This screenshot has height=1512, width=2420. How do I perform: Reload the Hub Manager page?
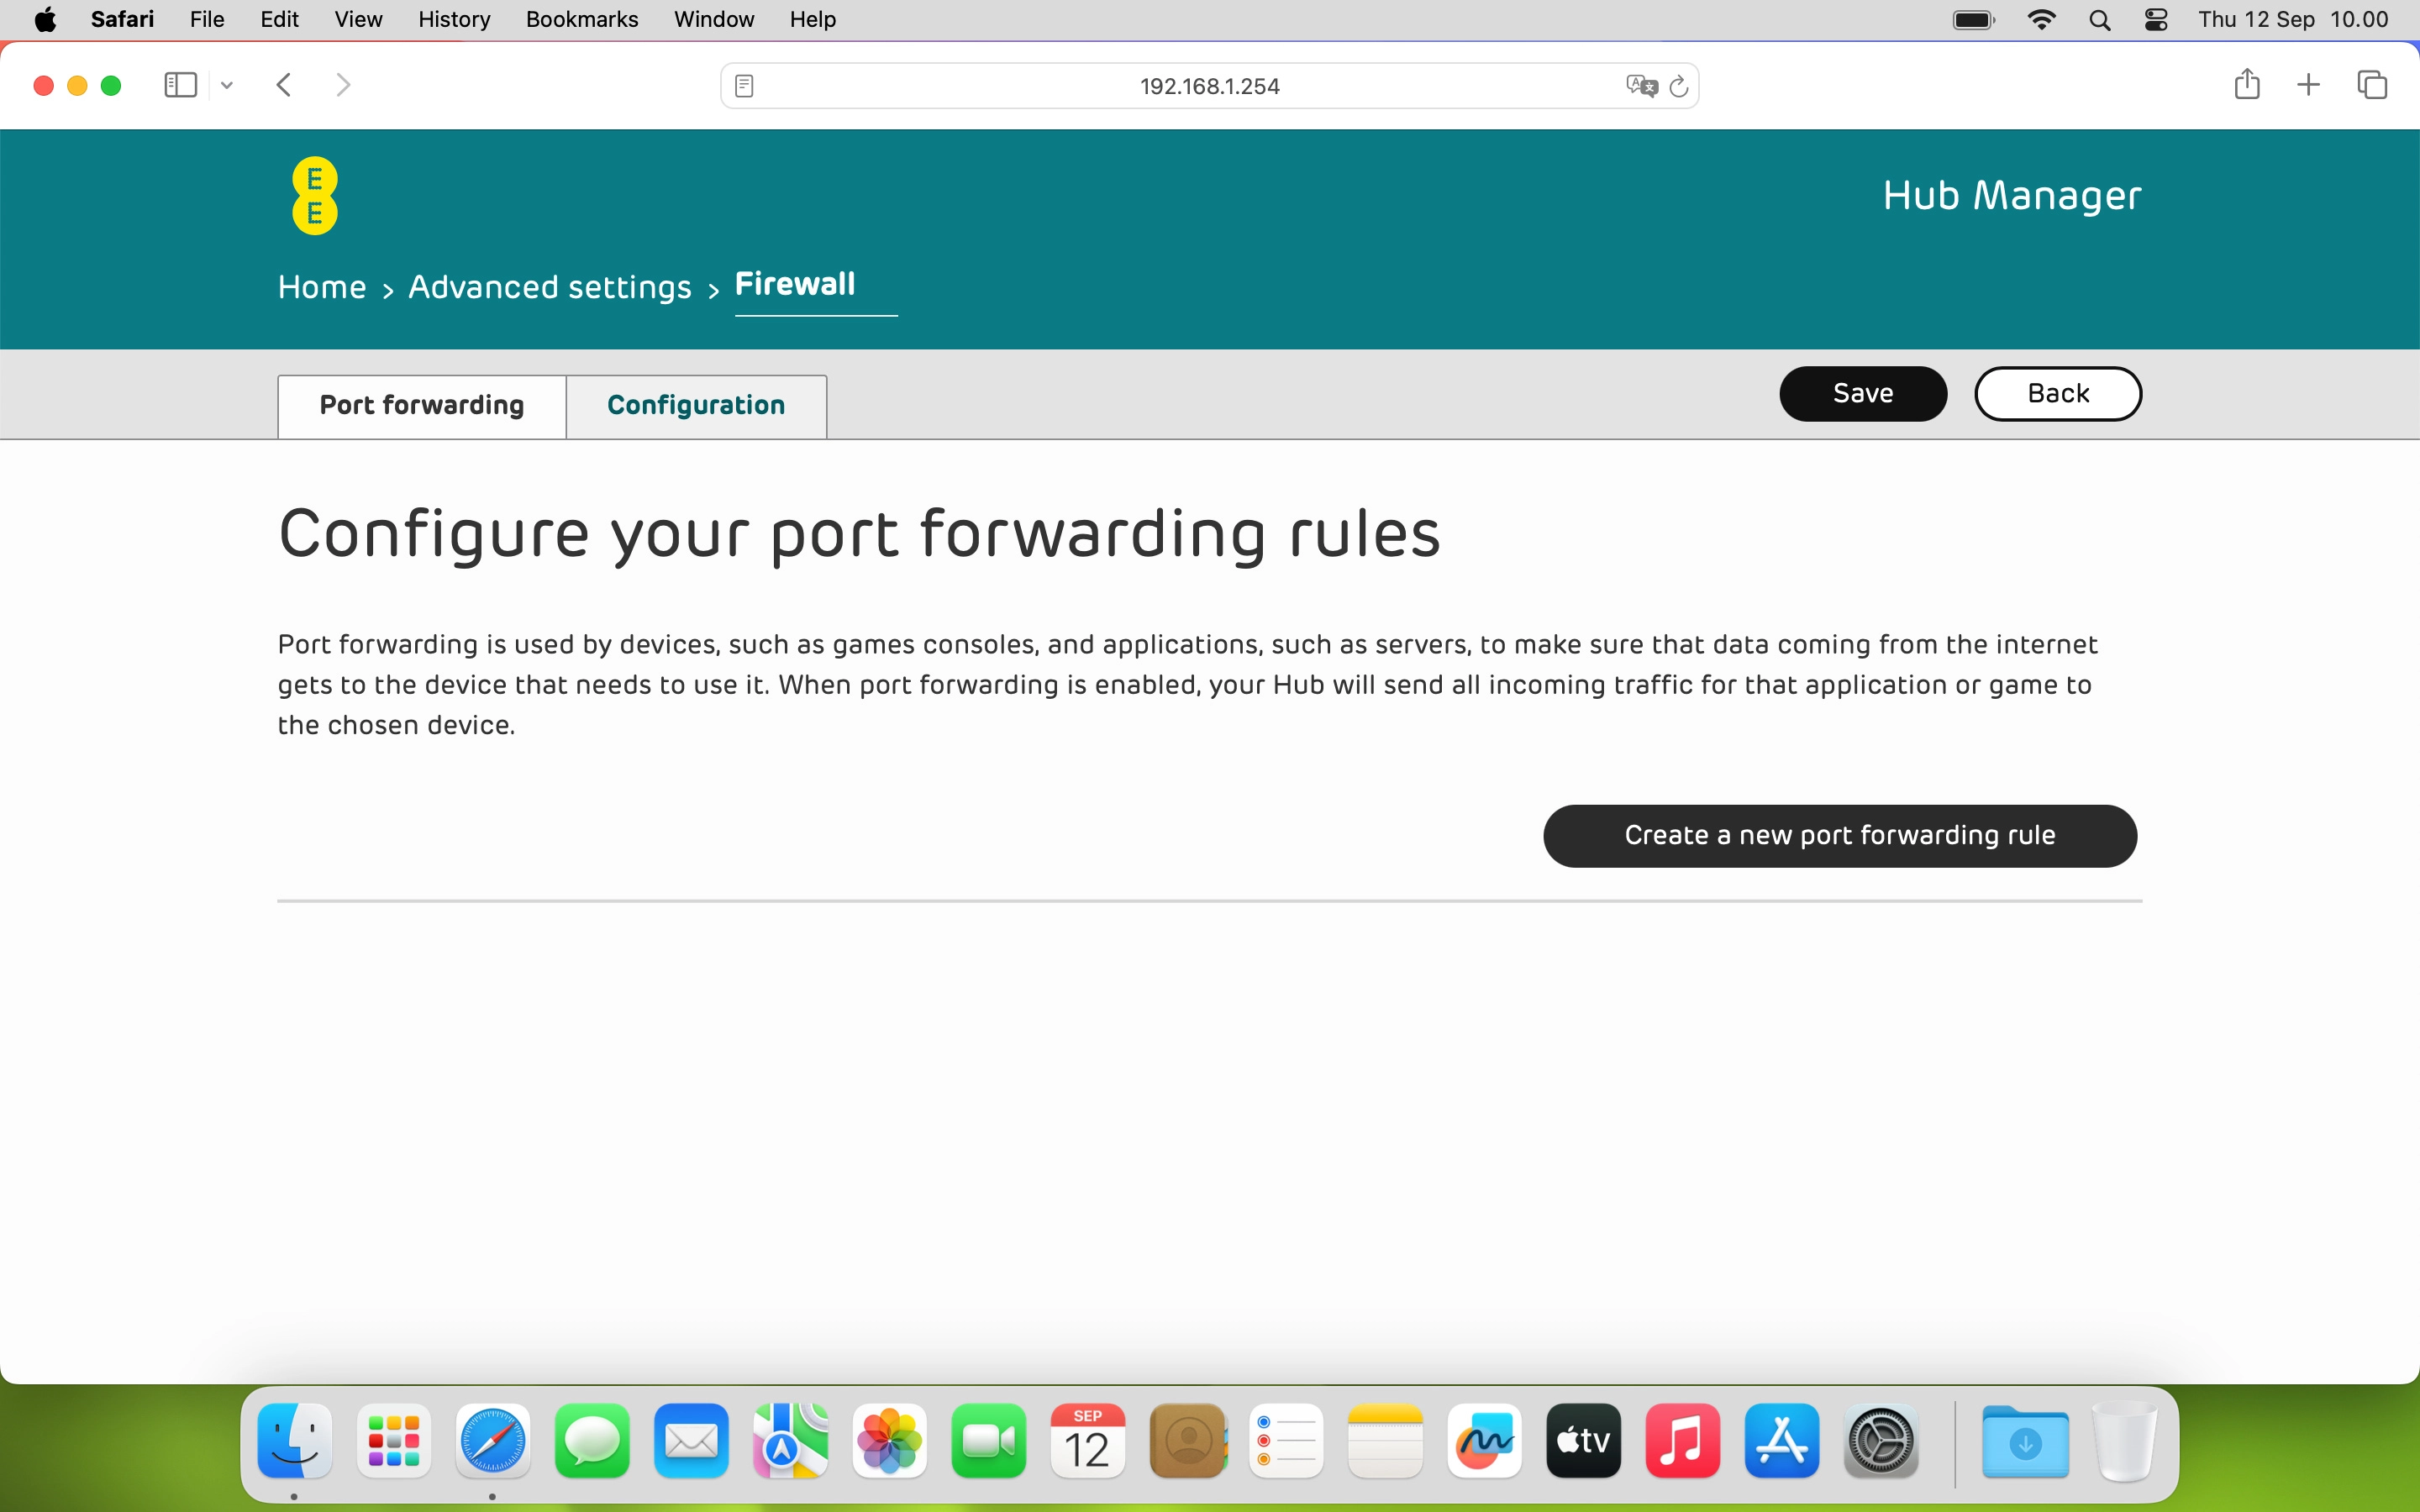1678,86
